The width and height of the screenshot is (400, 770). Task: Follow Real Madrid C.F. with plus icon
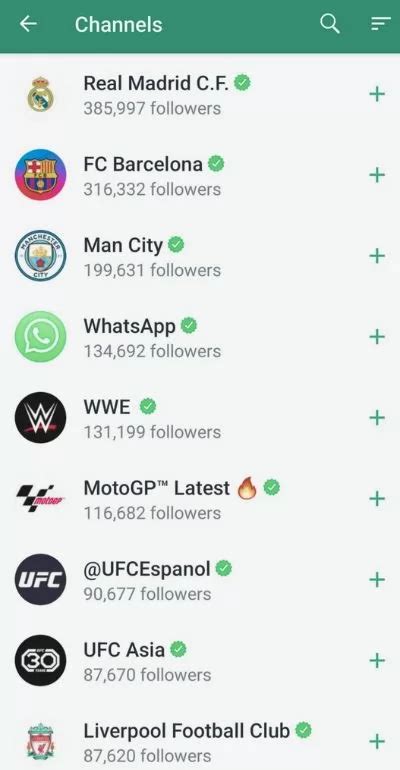377,94
